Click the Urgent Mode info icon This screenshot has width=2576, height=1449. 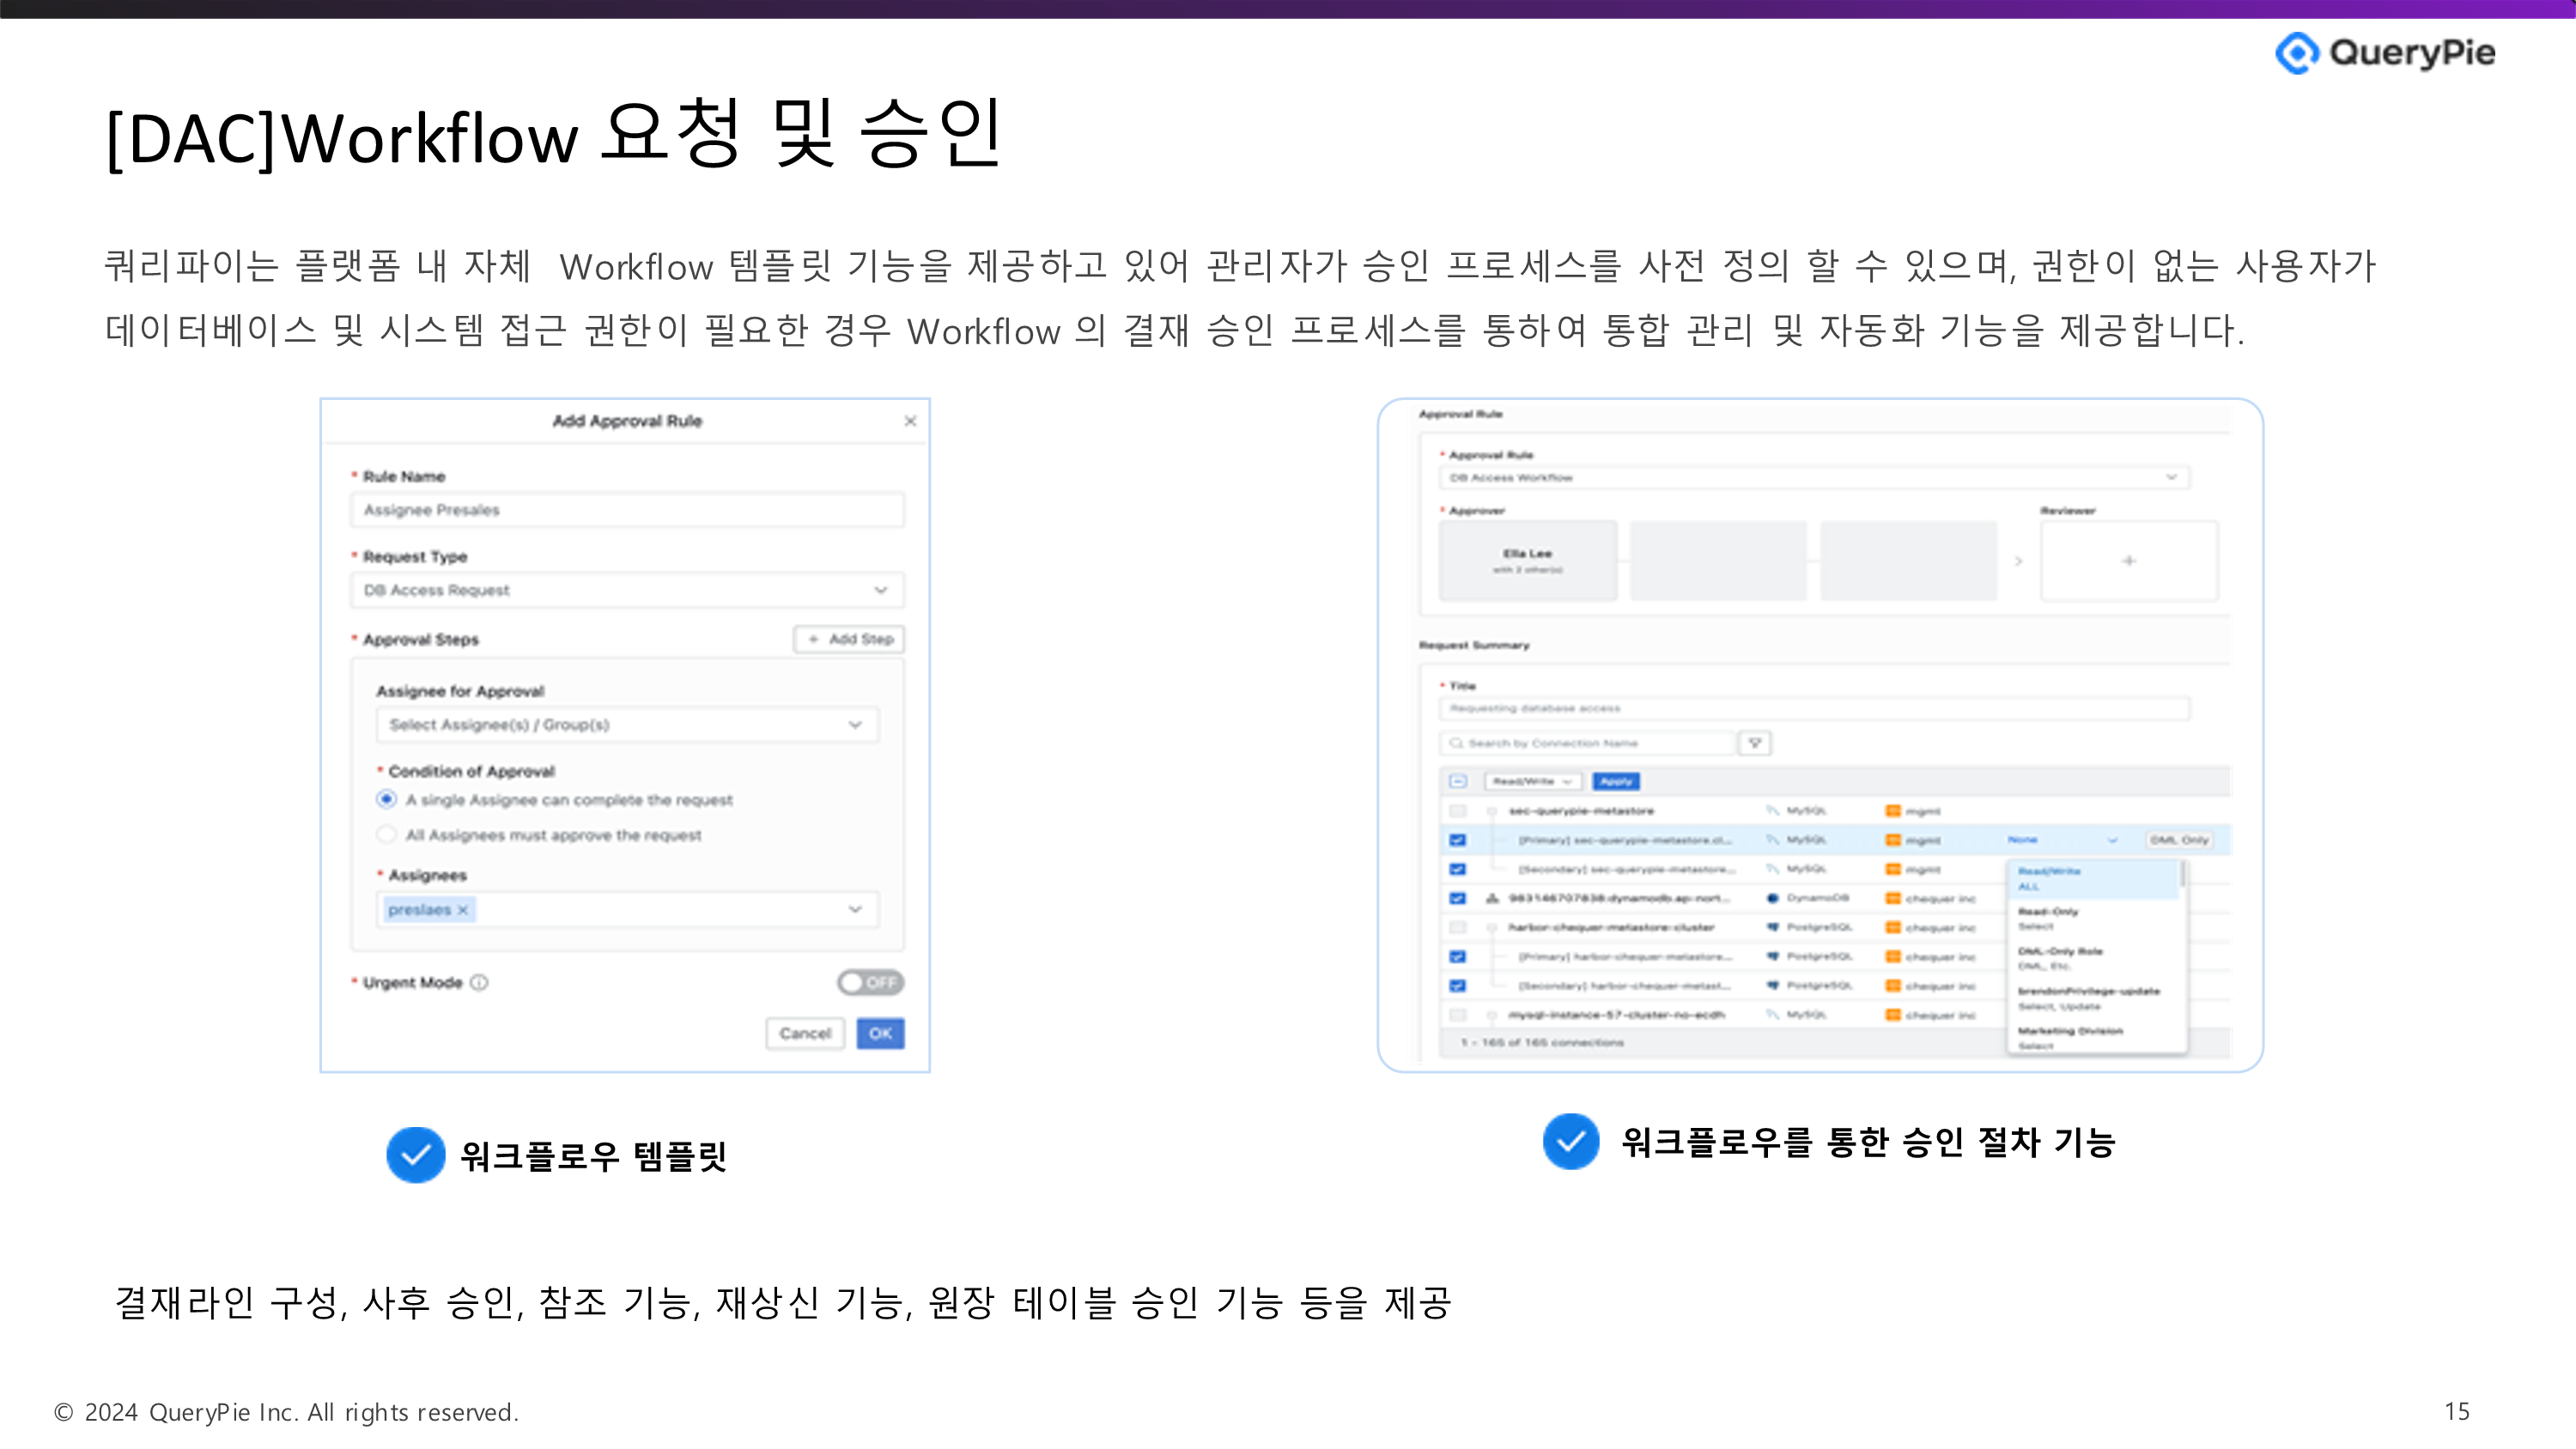(x=479, y=982)
